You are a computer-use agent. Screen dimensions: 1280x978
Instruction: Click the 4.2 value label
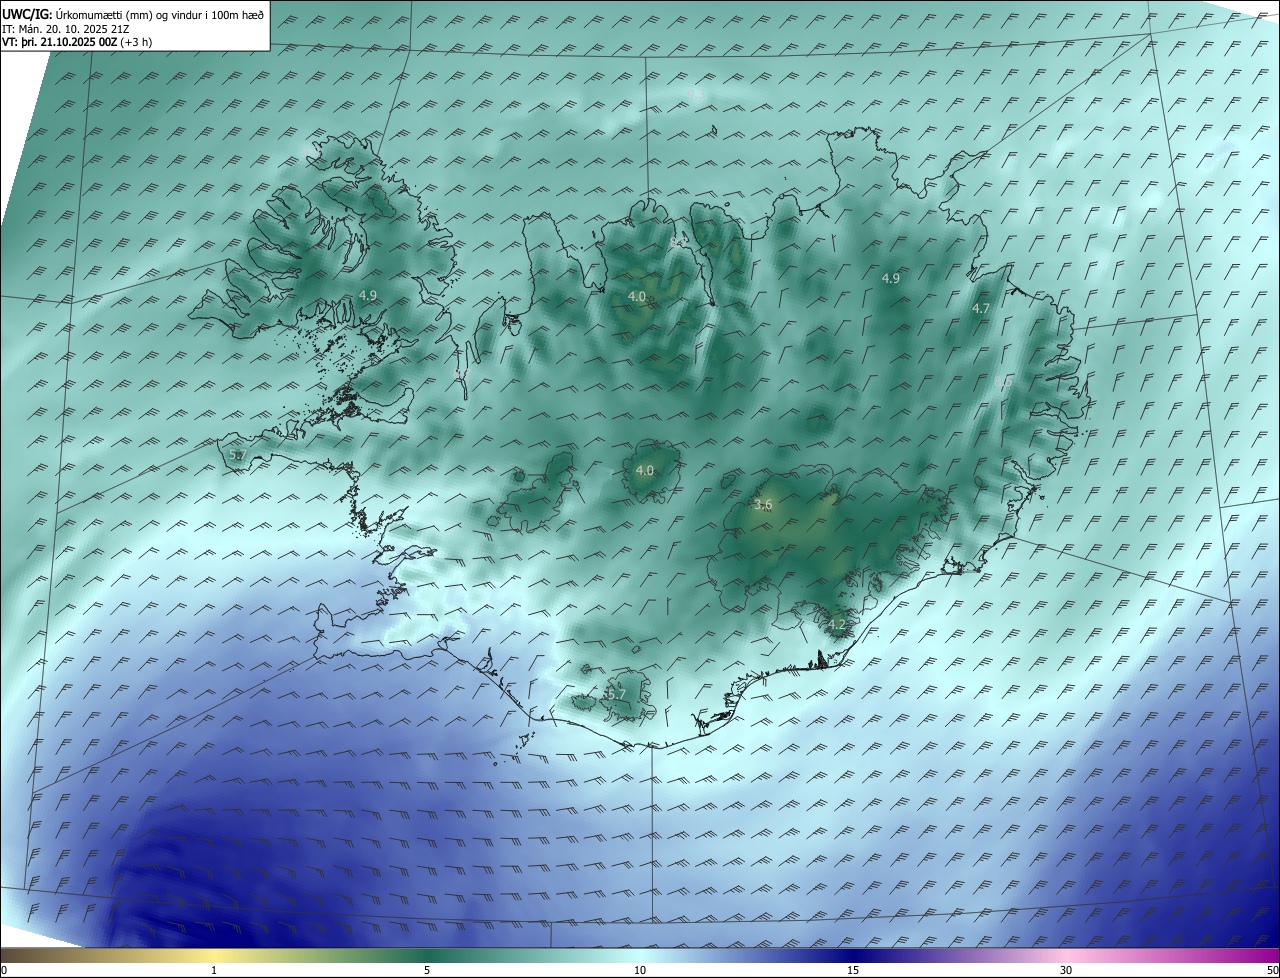(x=837, y=625)
